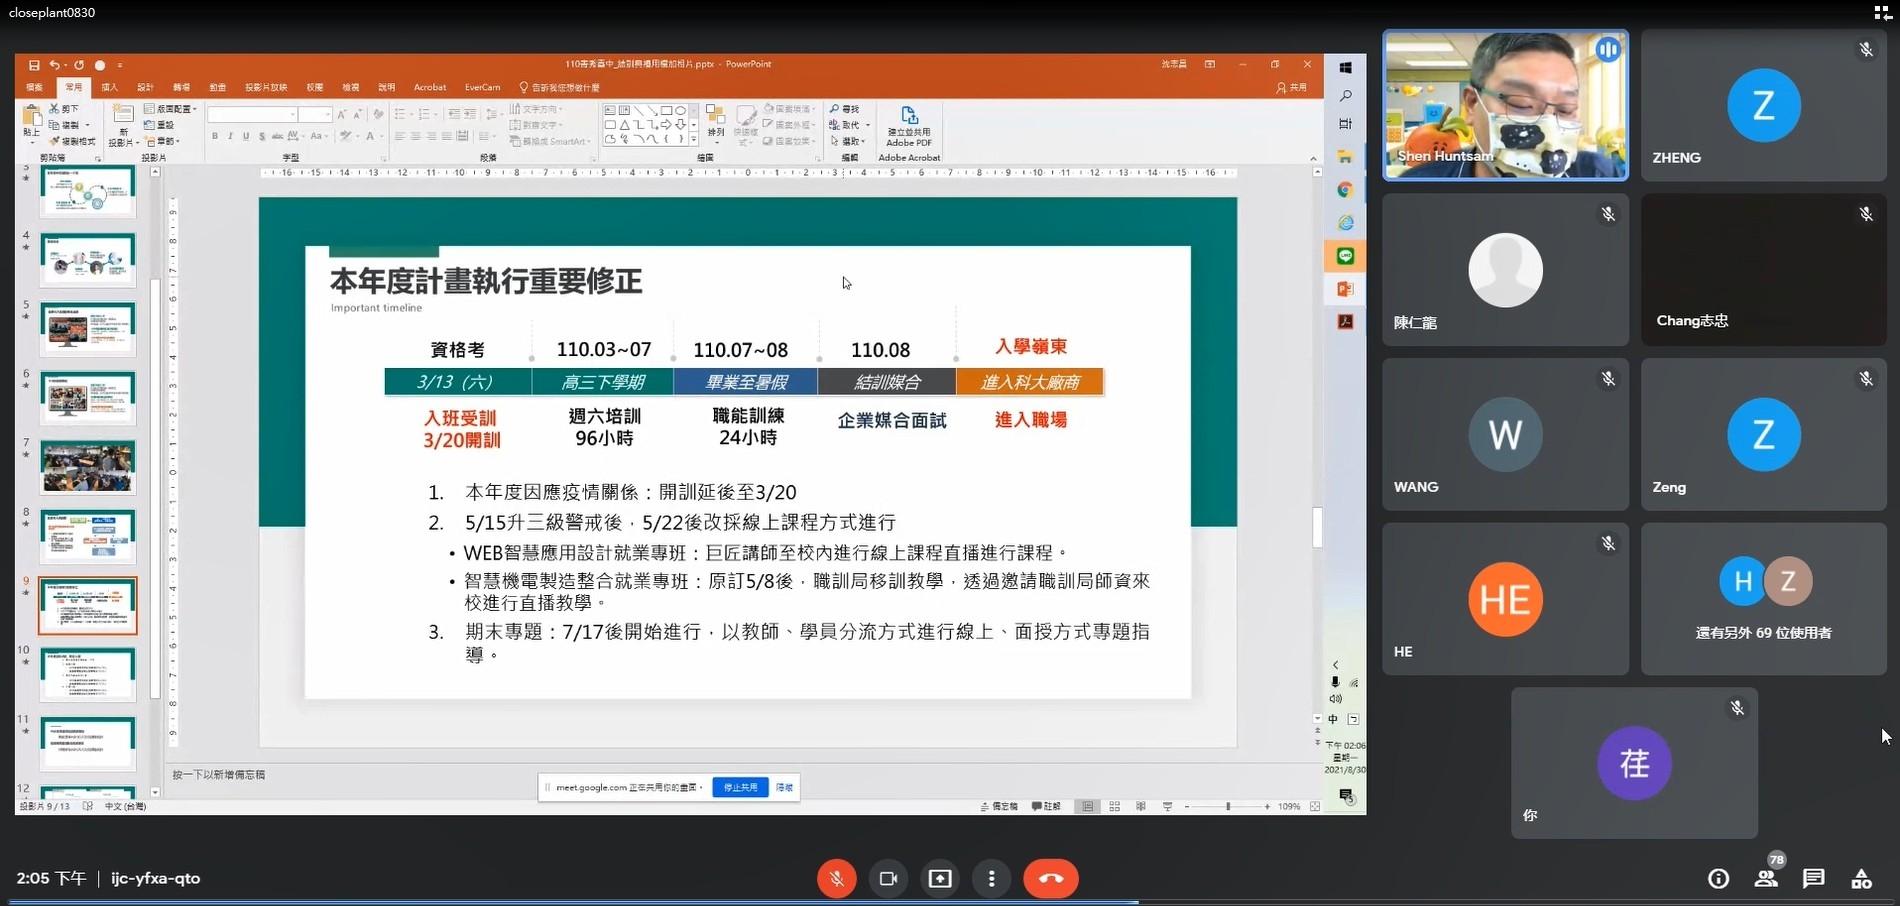Screen dimensions: 1900x906
Task: Open the in-call chat panel
Action: [1813, 878]
